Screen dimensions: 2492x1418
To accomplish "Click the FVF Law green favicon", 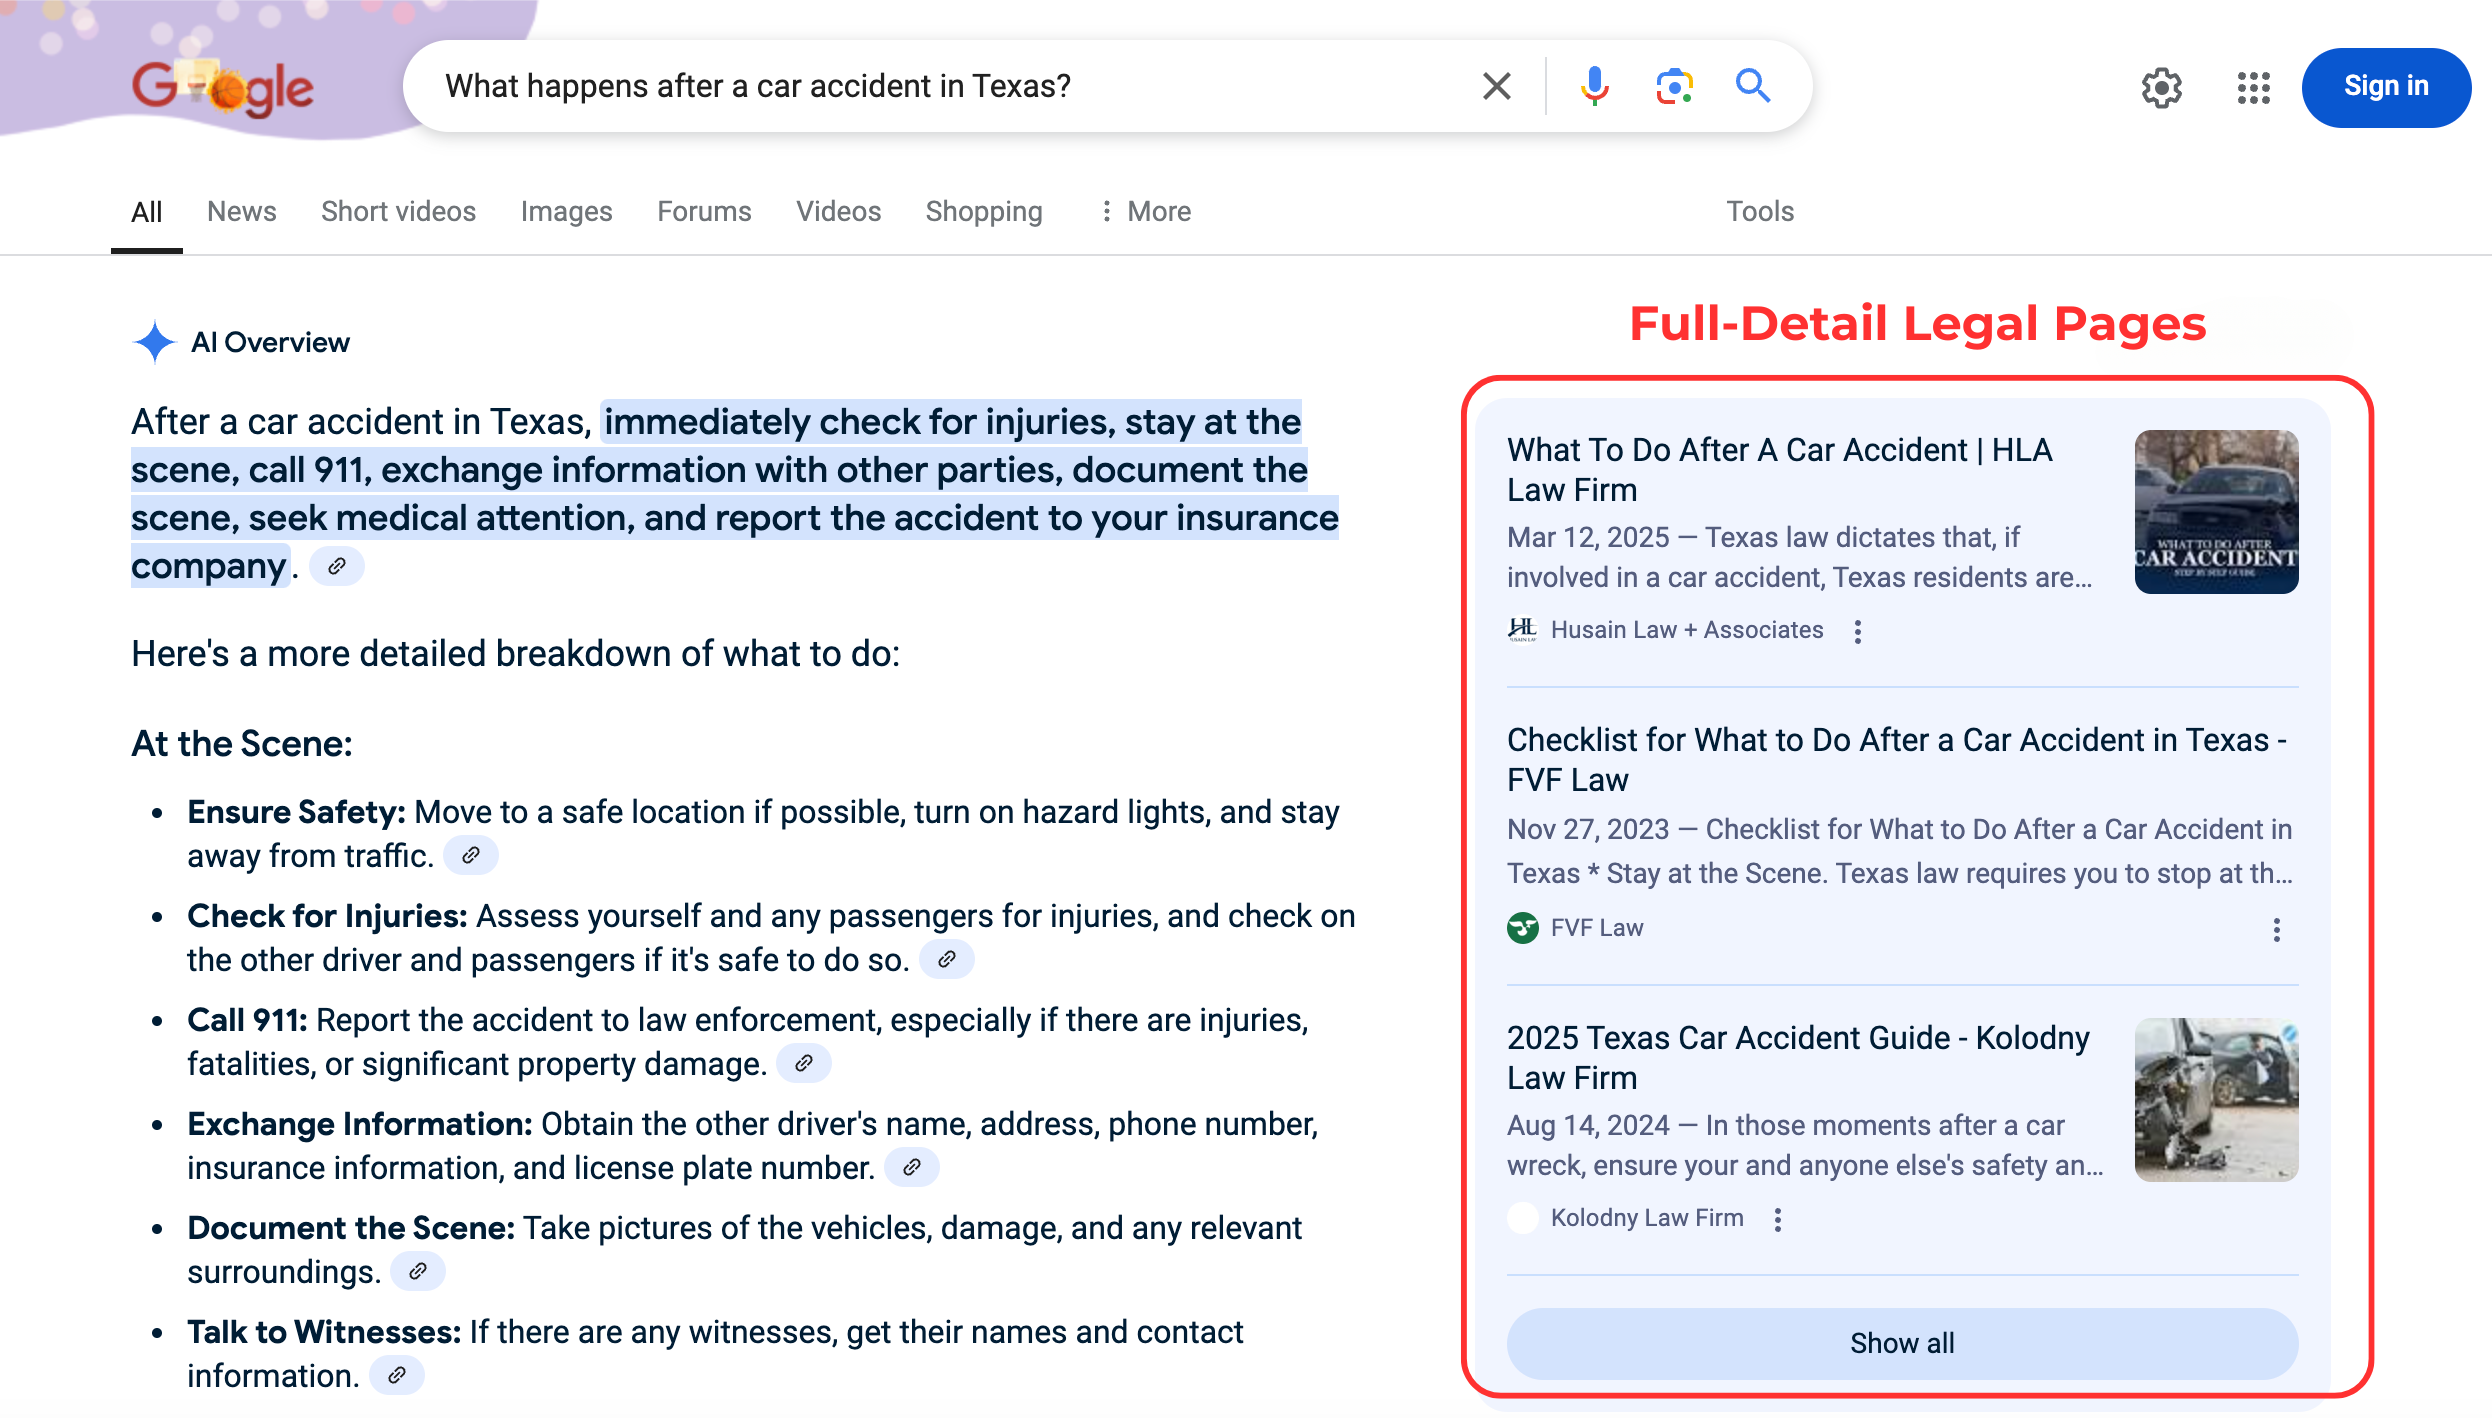I will click(x=1522, y=928).
